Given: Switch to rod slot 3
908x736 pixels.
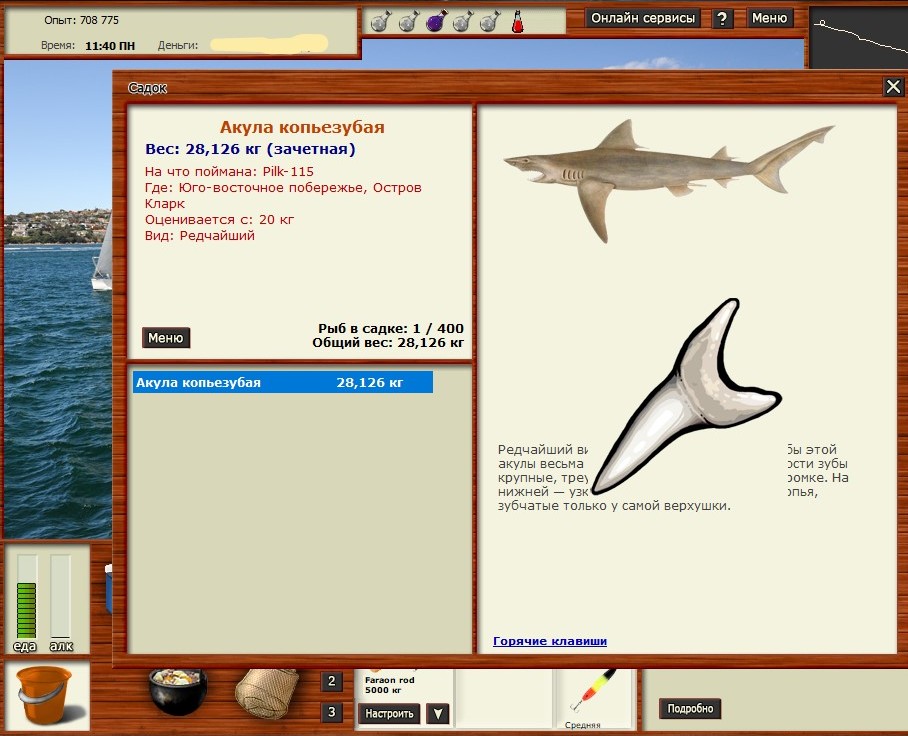Looking at the screenshot, I should pos(332,713).
